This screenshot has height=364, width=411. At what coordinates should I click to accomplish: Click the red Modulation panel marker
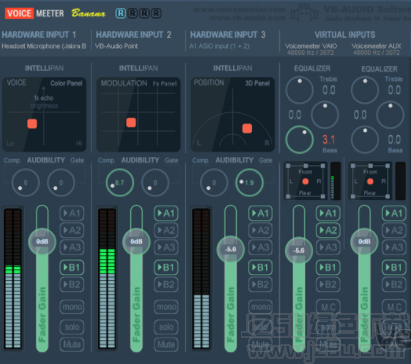click(x=131, y=123)
